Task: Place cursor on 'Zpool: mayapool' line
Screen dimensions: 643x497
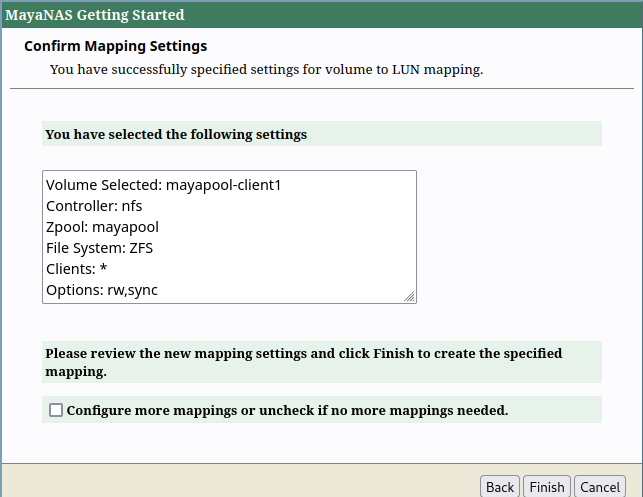Action: point(102,227)
